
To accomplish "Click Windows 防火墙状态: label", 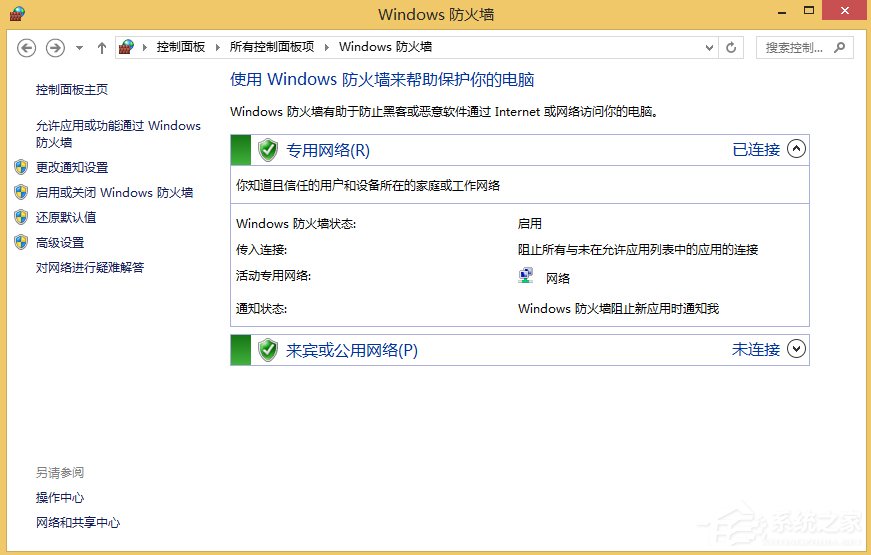I will [296, 223].
